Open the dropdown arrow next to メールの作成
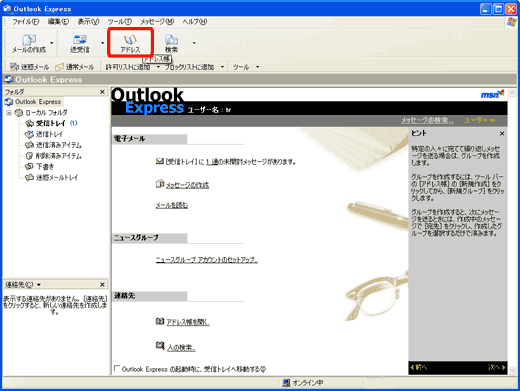Viewport: 520px width, 391px height. pos(52,43)
